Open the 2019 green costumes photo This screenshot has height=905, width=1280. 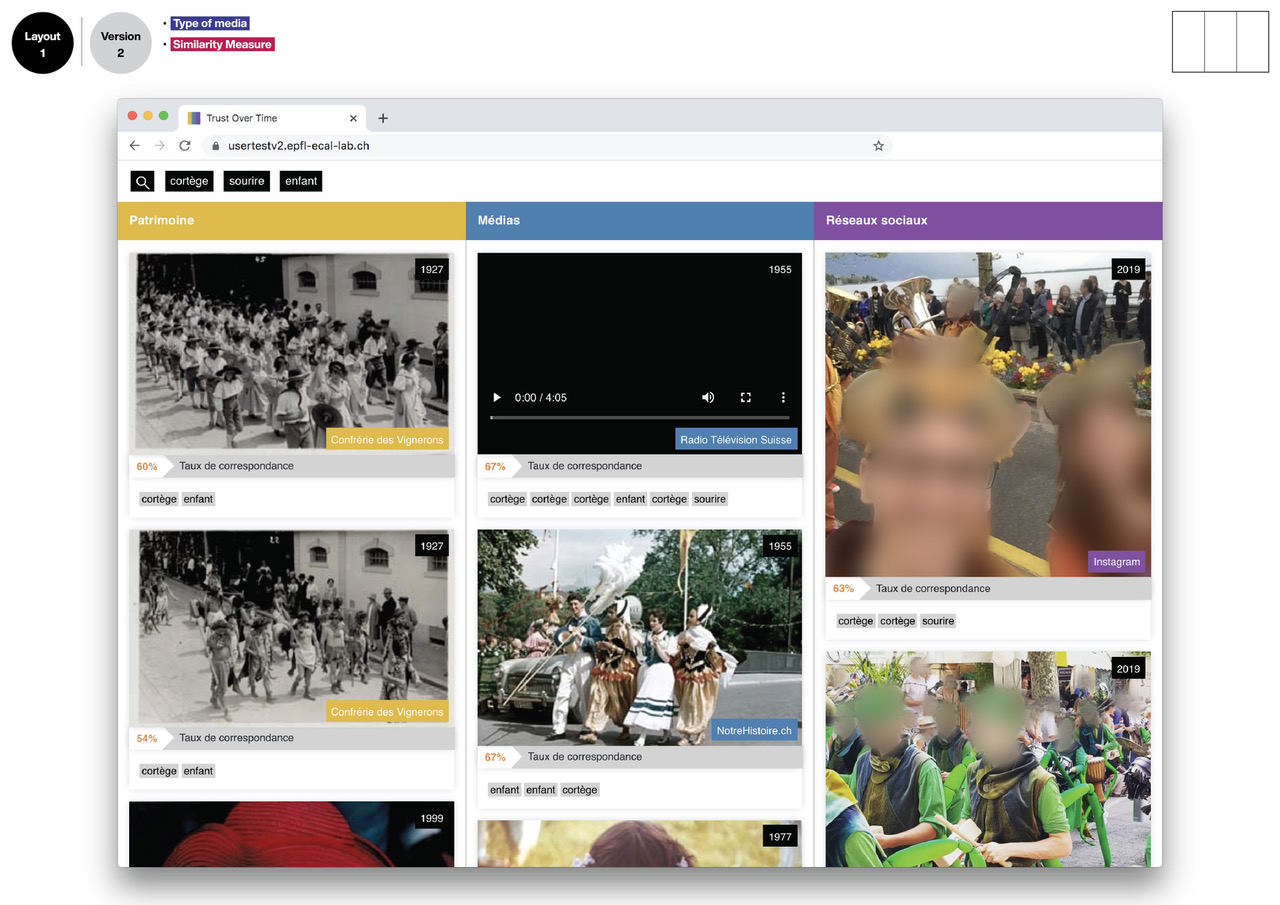pyautogui.click(x=988, y=759)
